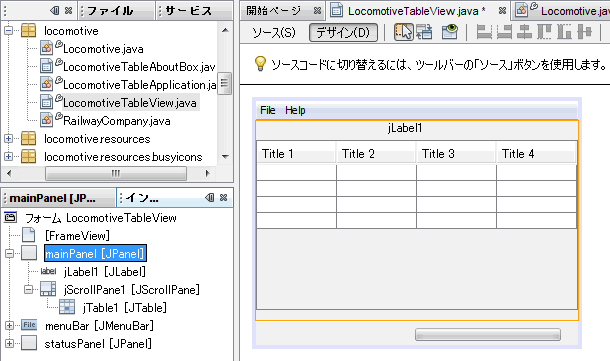Collapse the jScrollPane1 node
Viewport: 610px width, 361px height.
[x=28, y=289]
